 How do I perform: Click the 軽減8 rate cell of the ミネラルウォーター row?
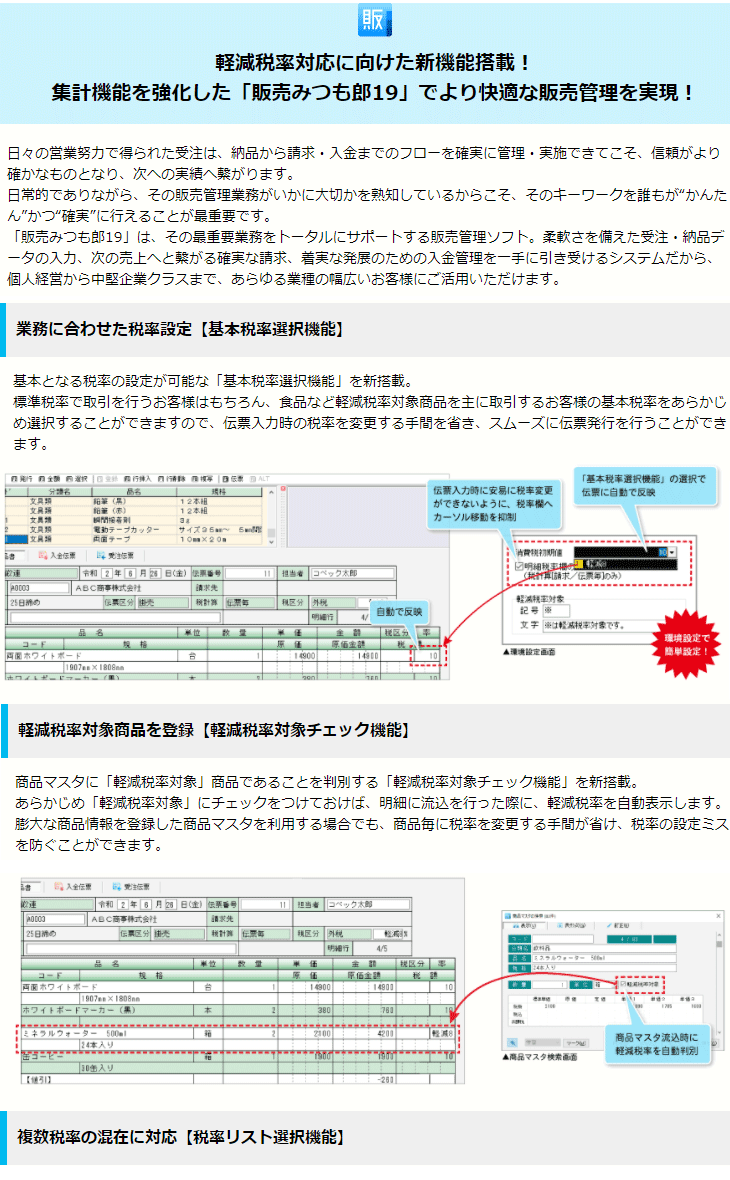[441, 1033]
